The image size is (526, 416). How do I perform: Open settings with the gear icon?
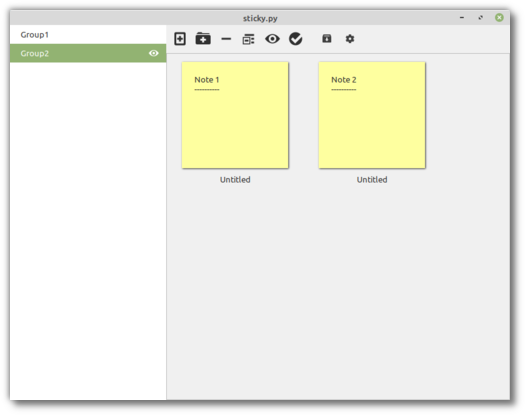(x=350, y=39)
